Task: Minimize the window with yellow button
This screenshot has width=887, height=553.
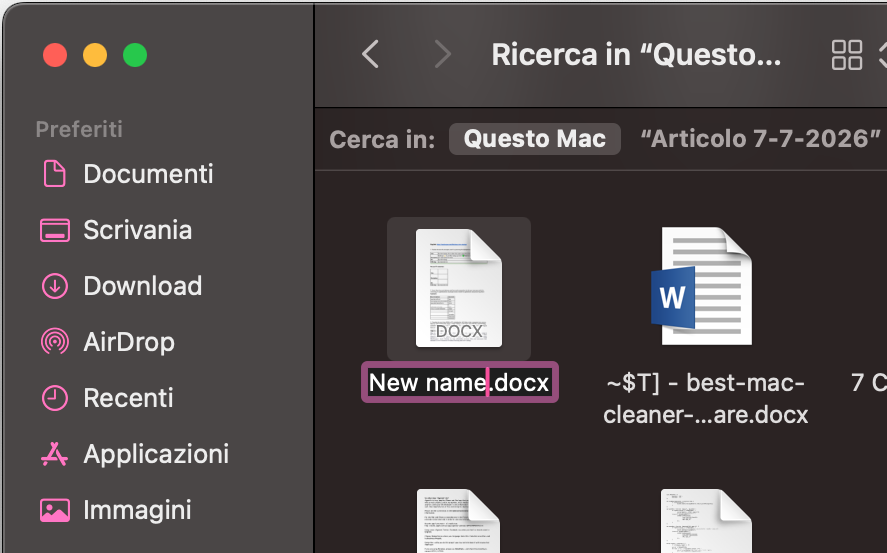Action: click(x=95, y=55)
